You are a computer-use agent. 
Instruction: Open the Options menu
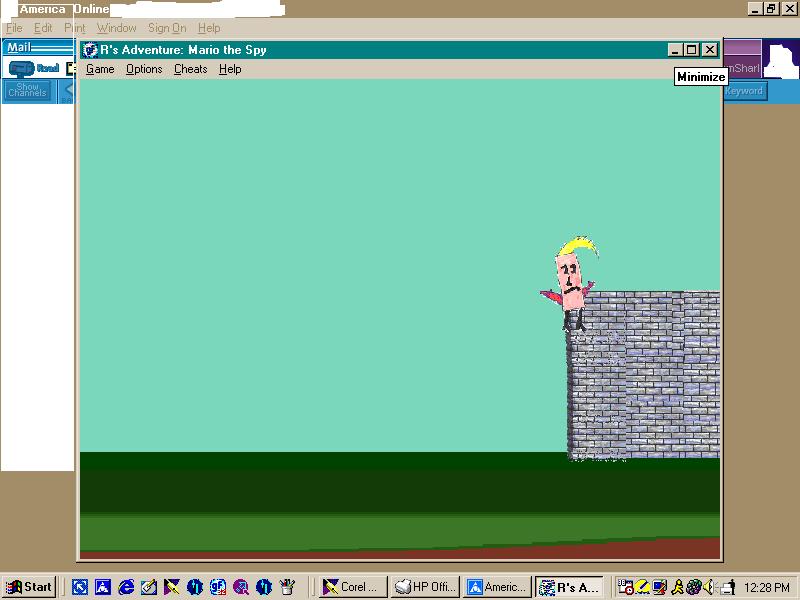(x=144, y=69)
